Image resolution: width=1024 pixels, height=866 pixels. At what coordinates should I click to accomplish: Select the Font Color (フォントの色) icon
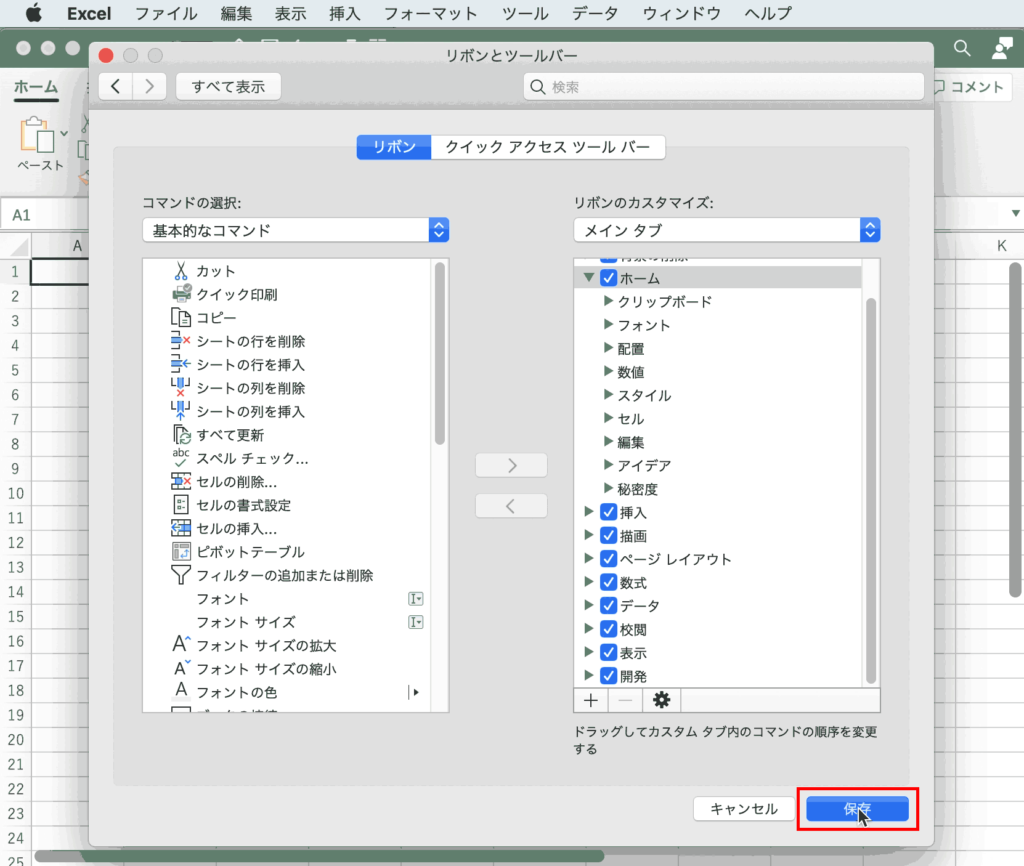[x=181, y=691]
